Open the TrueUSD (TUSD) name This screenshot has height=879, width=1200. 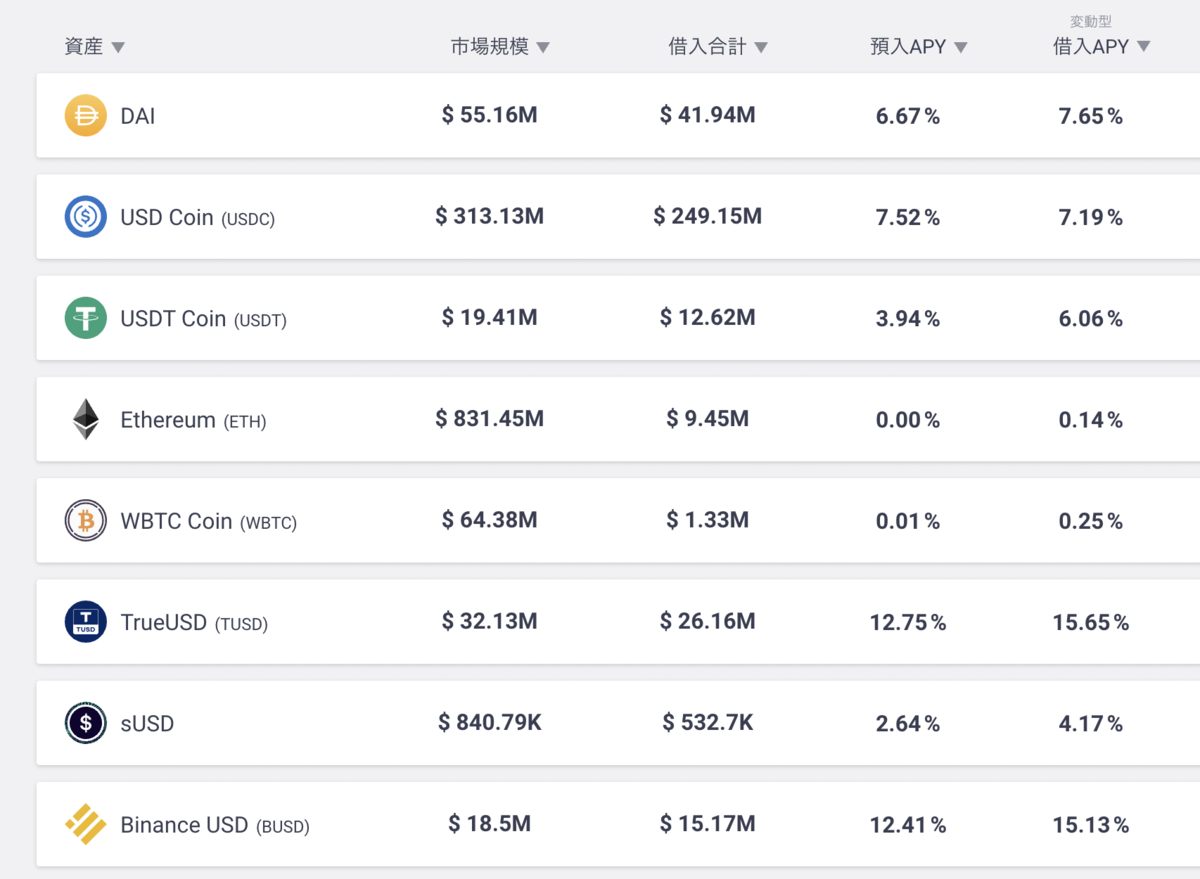click(195, 622)
